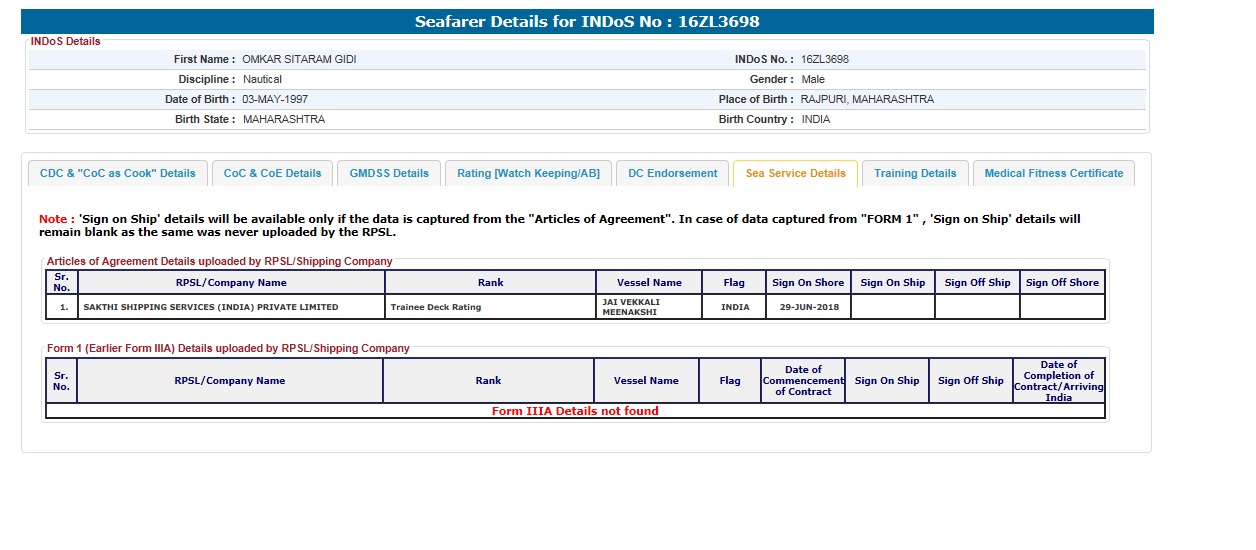Click the 29-JUN-2018 sign on shore date
This screenshot has width=1256, height=550.
(x=808, y=307)
